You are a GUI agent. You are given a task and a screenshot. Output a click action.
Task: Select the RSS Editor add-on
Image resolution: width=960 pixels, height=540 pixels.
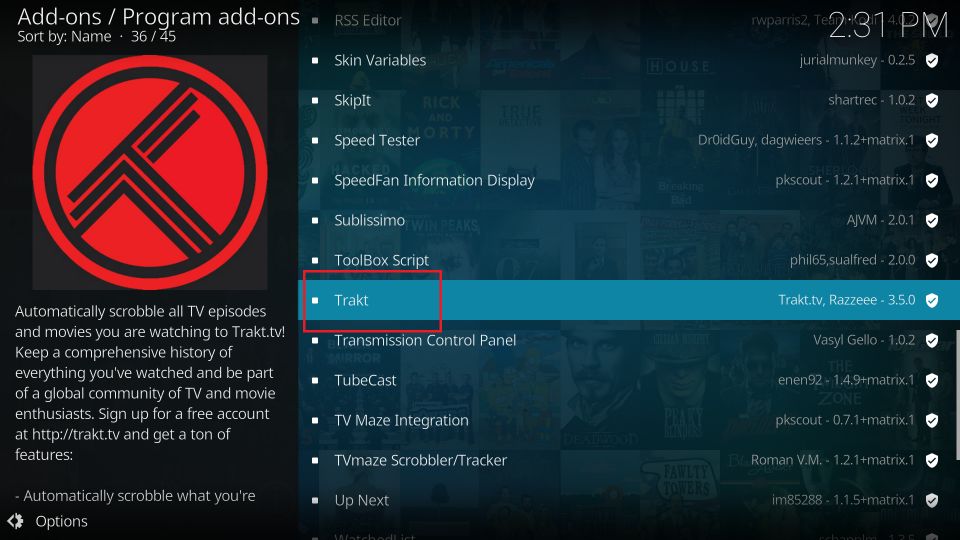629,20
